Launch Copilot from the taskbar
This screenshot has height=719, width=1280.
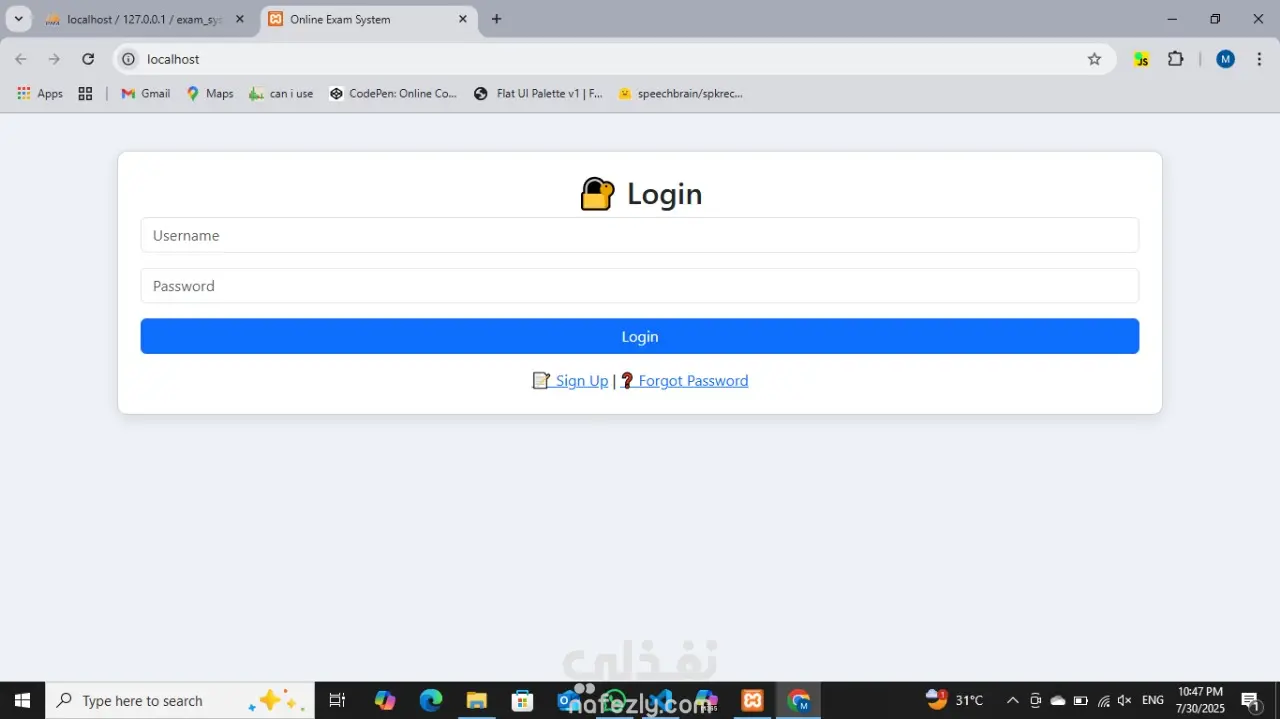pyautogui.click(x=385, y=700)
